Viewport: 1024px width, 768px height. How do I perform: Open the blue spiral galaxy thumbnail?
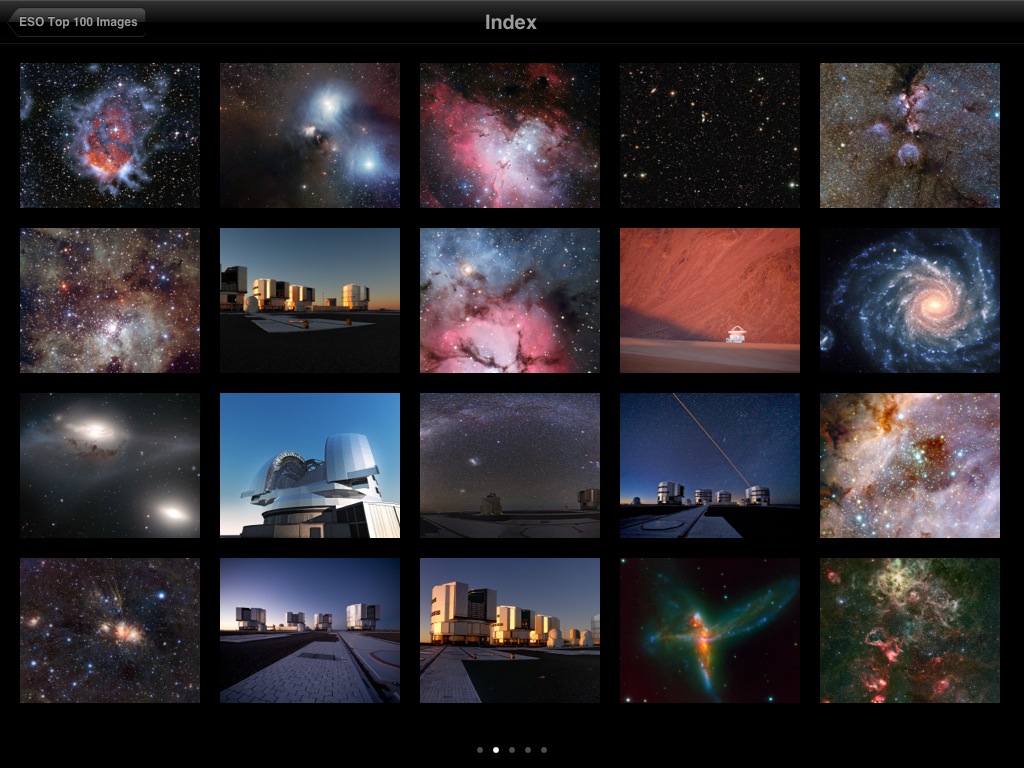pyautogui.click(x=909, y=300)
